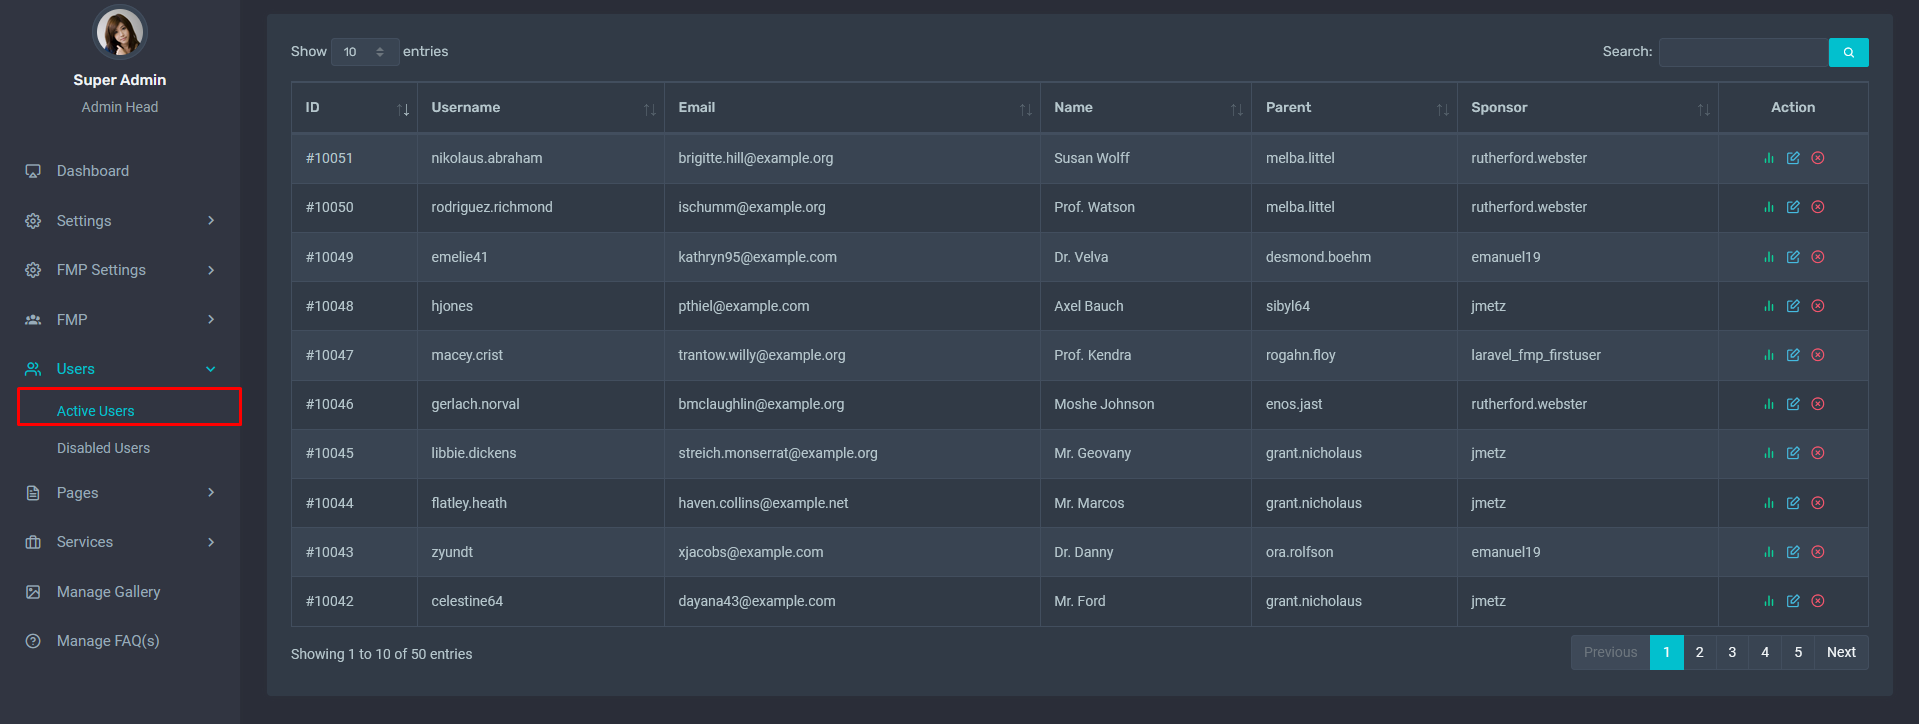Open stats chart icon for nikolaus.abraham
The image size is (1919, 724).
pos(1768,158)
